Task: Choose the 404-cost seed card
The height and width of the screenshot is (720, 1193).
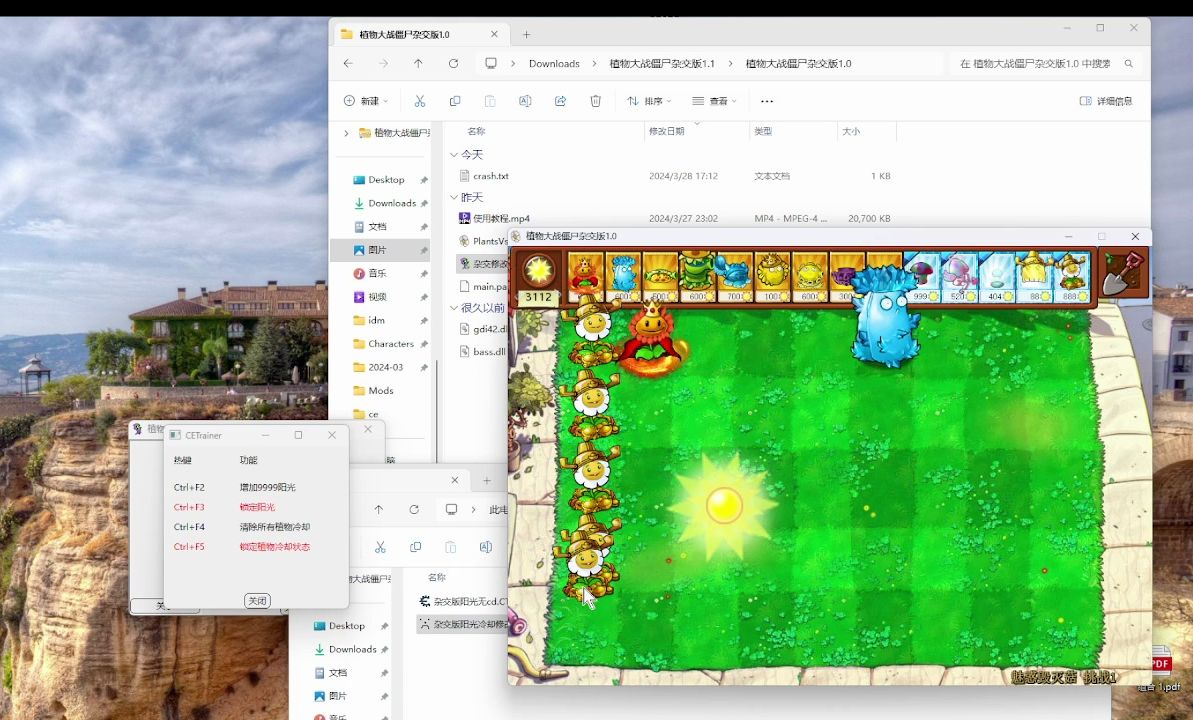Action: [995, 278]
